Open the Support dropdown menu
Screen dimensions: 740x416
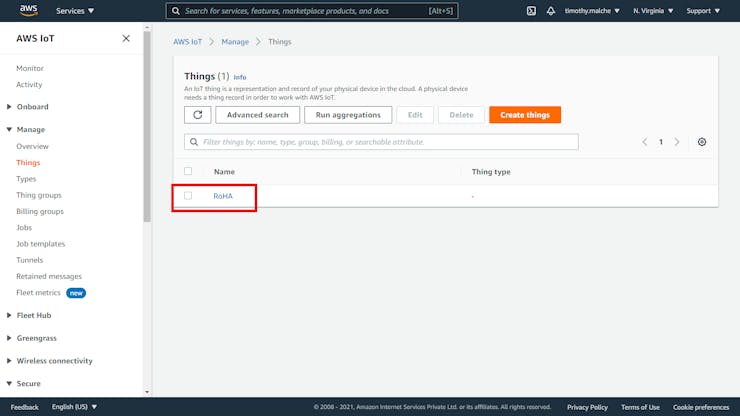(703, 11)
